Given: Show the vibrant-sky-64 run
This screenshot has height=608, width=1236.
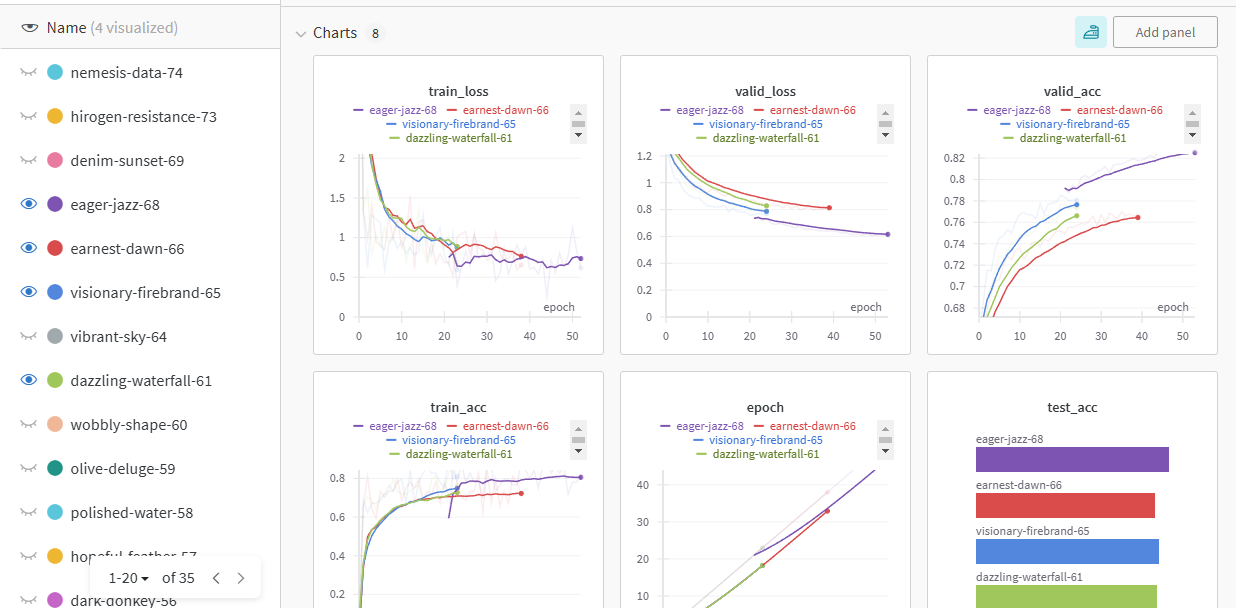Looking at the screenshot, I should (28, 337).
